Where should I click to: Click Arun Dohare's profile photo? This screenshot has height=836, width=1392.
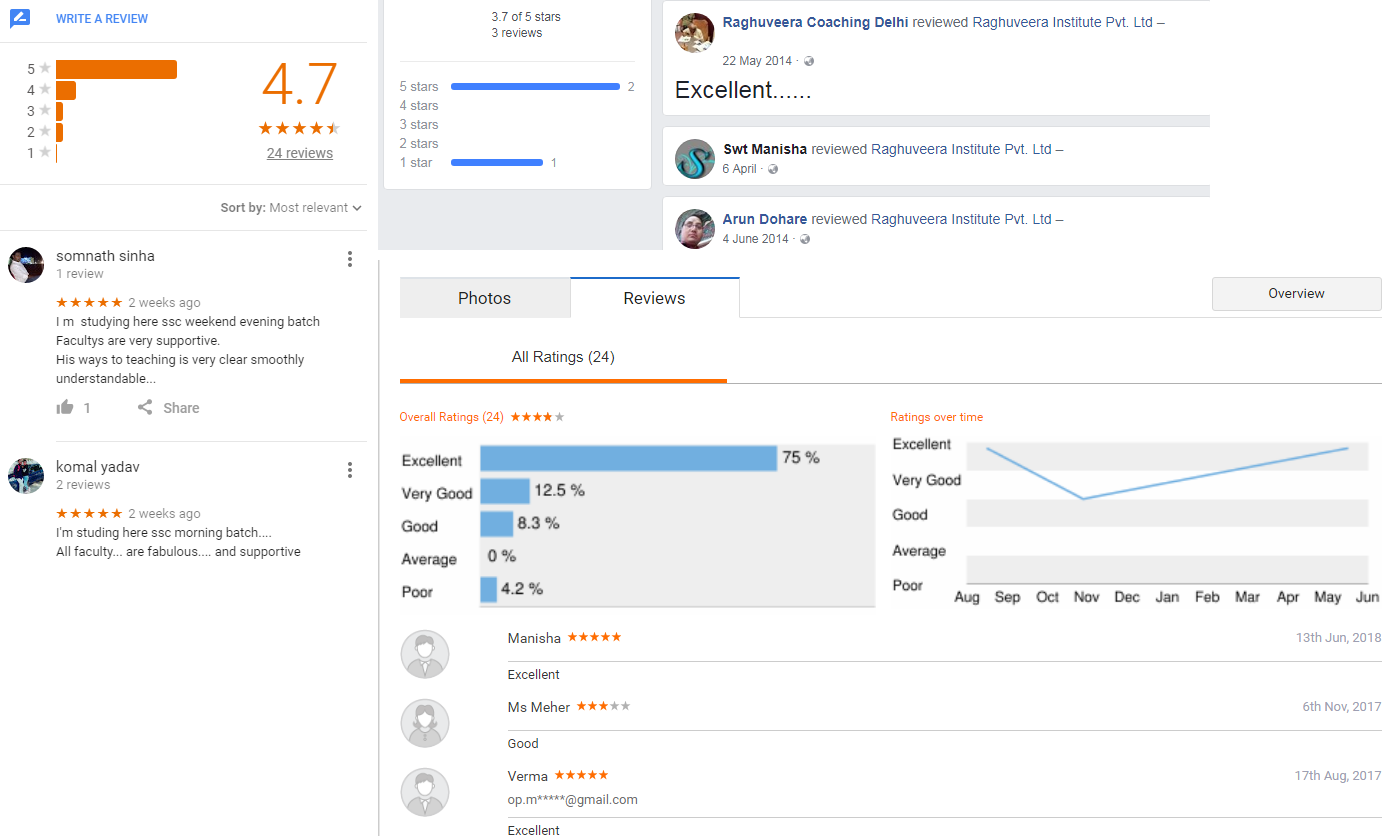[x=694, y=229]
